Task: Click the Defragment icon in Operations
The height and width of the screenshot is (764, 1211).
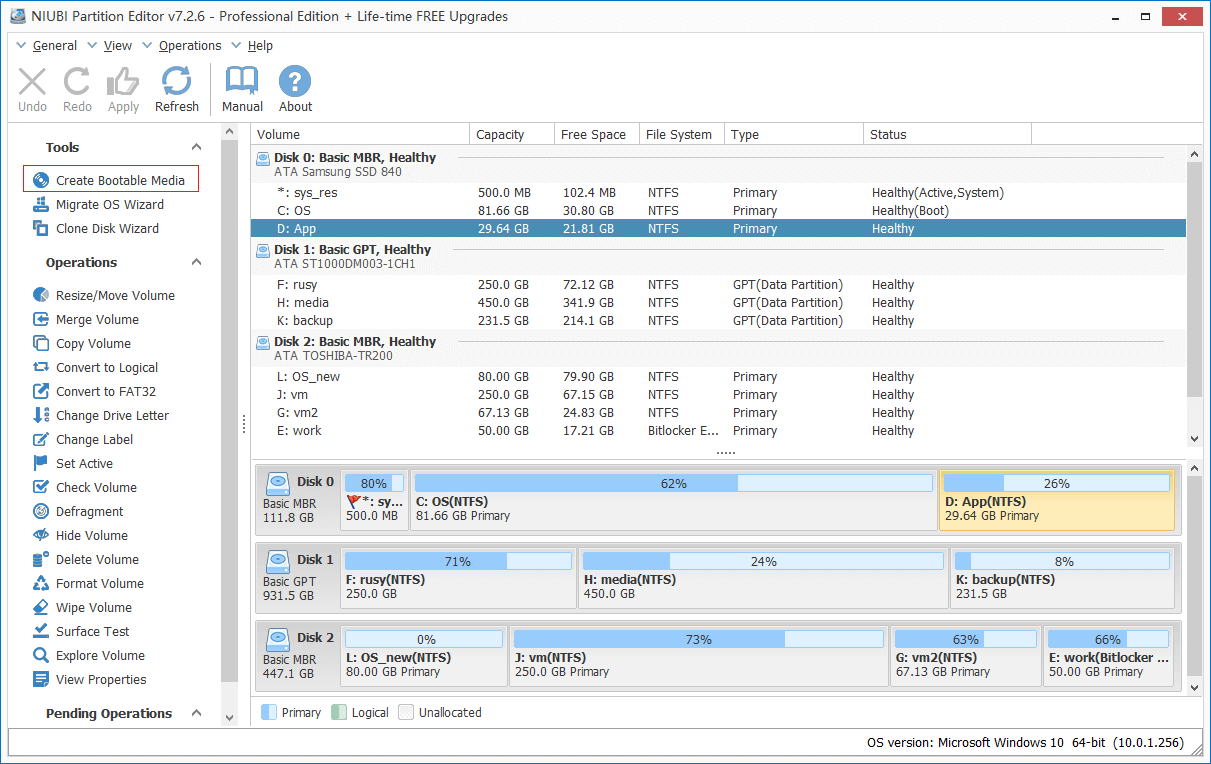Action: point(41,511)
